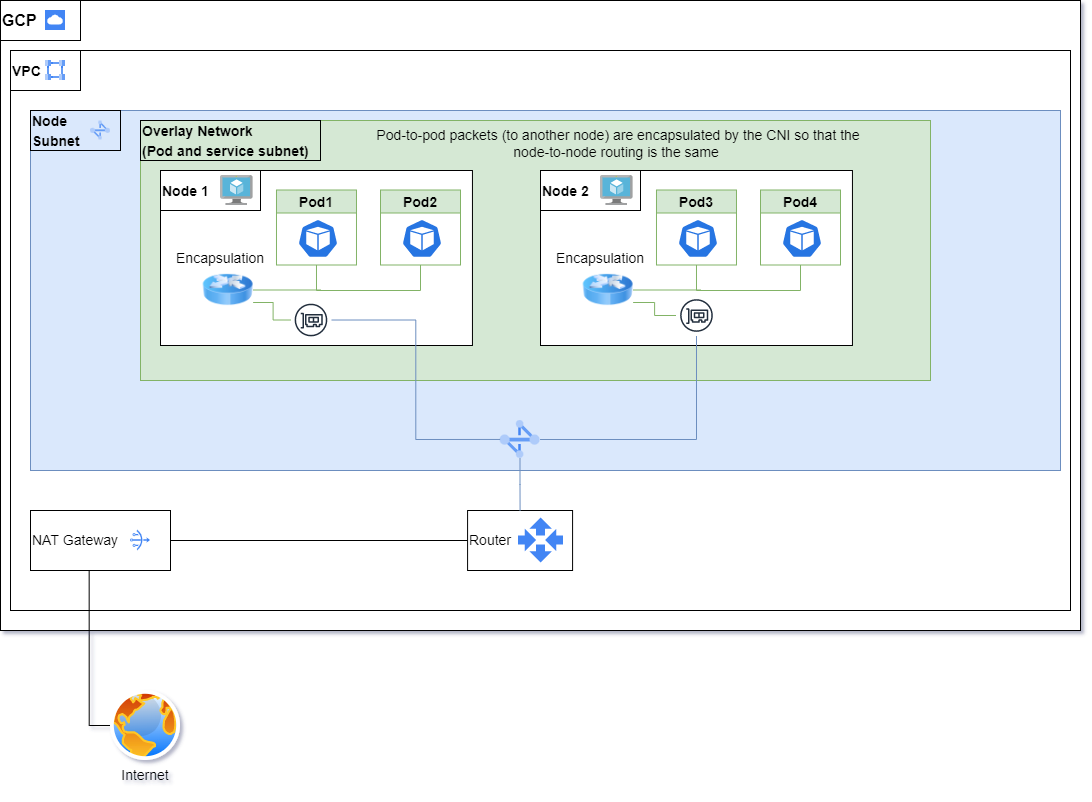Select the Node 2 computer icon

[x=617, y=189]
